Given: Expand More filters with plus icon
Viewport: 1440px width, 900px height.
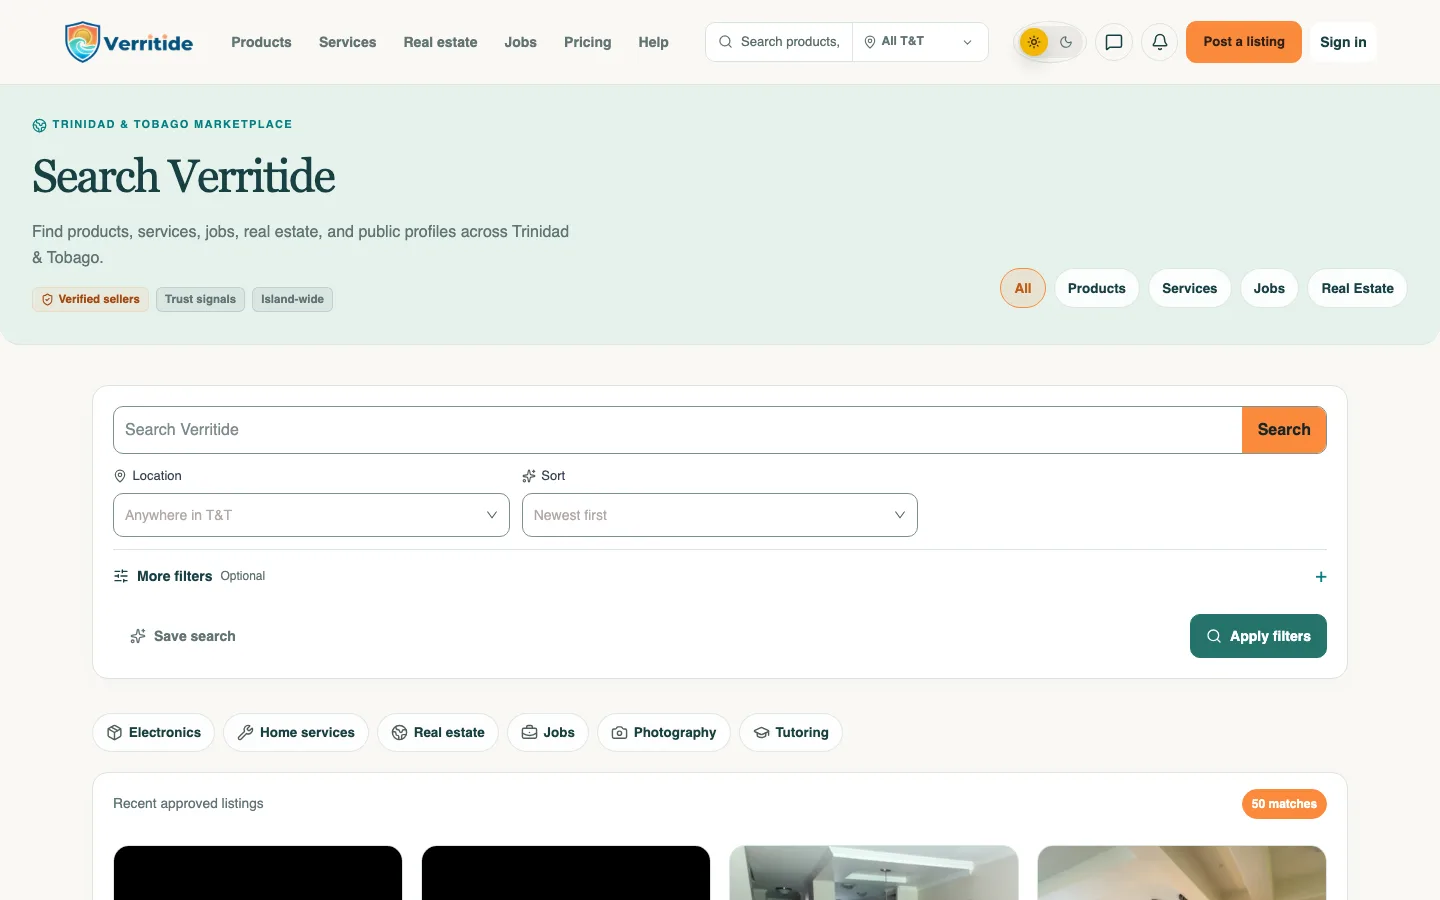Looking at the screenshot, I should 1321,577.
